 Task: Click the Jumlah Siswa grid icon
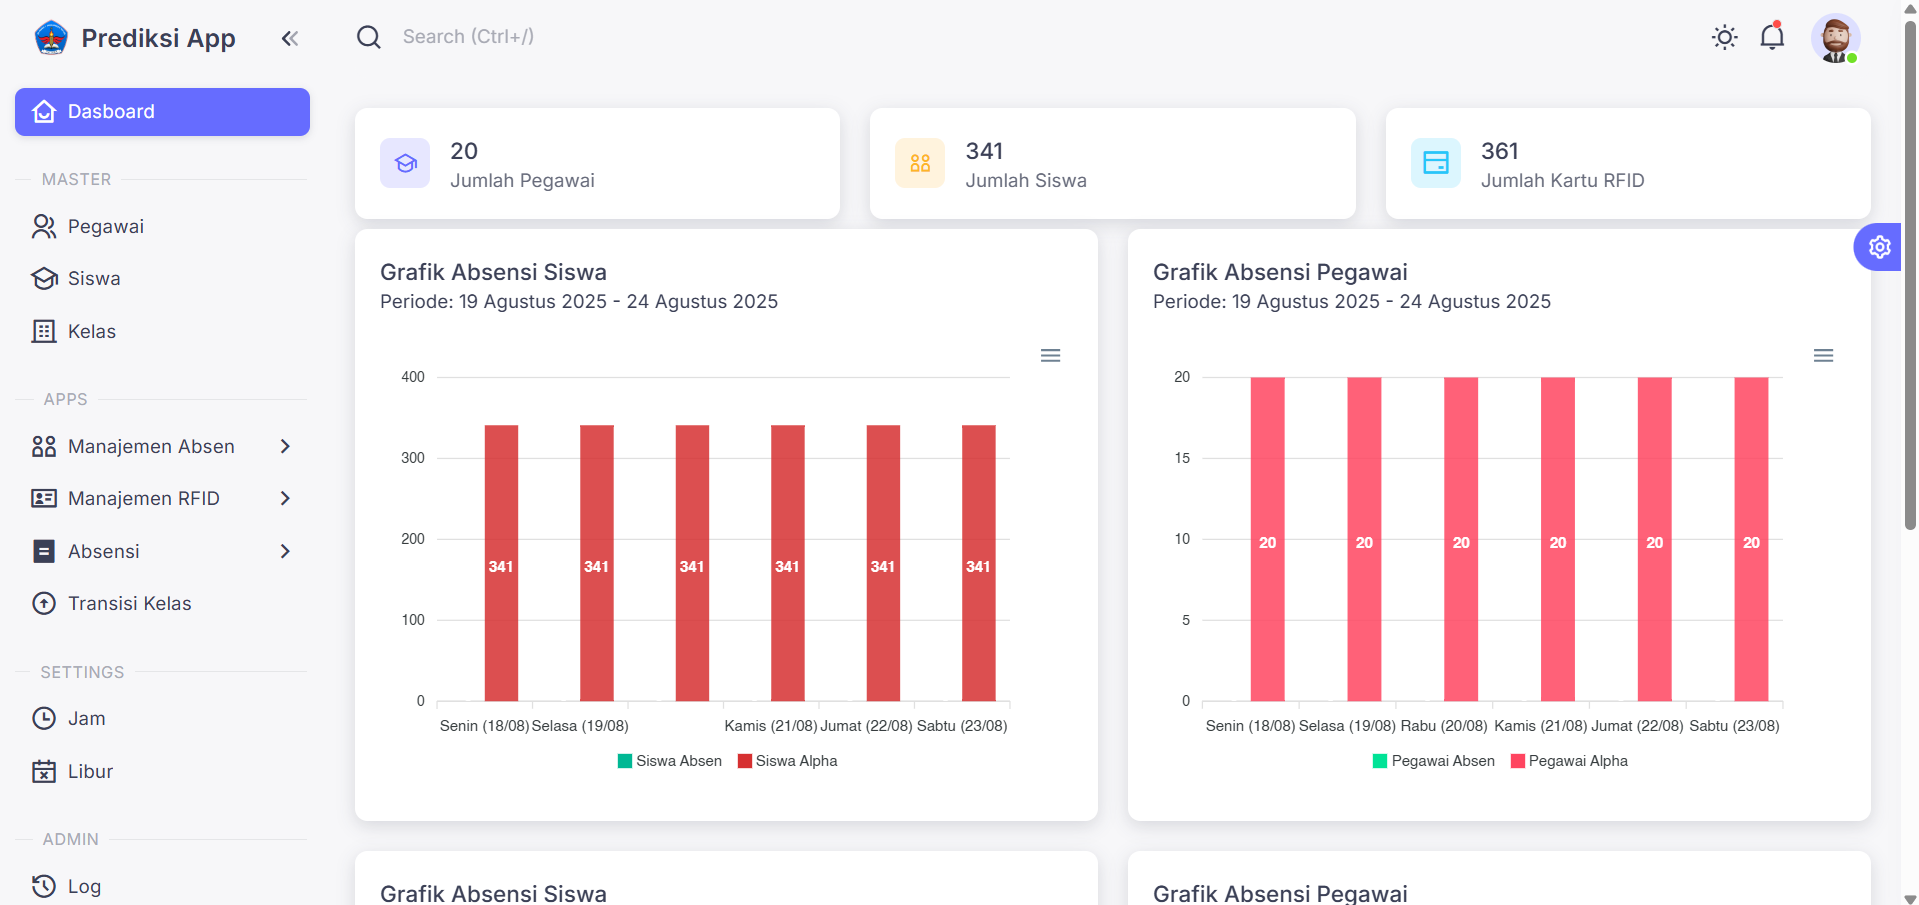coord(920,163)
